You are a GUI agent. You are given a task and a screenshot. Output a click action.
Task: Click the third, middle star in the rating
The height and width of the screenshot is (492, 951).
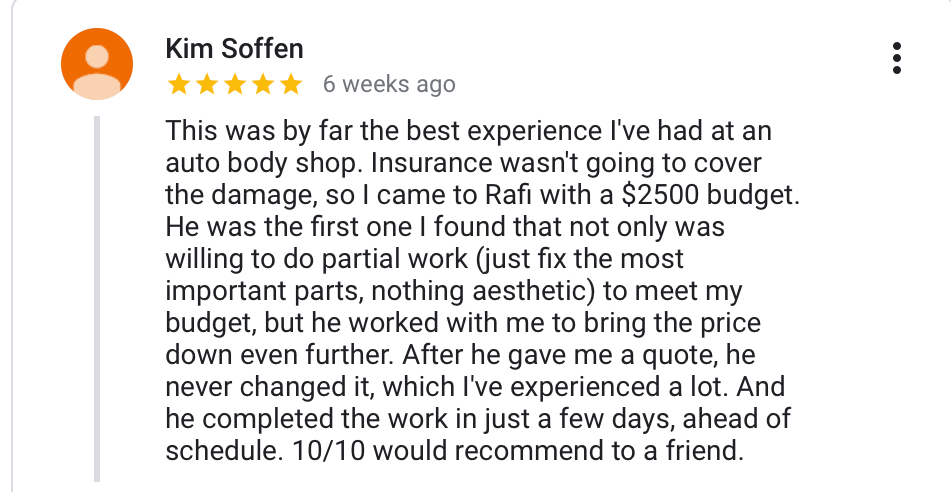point(235,84)
